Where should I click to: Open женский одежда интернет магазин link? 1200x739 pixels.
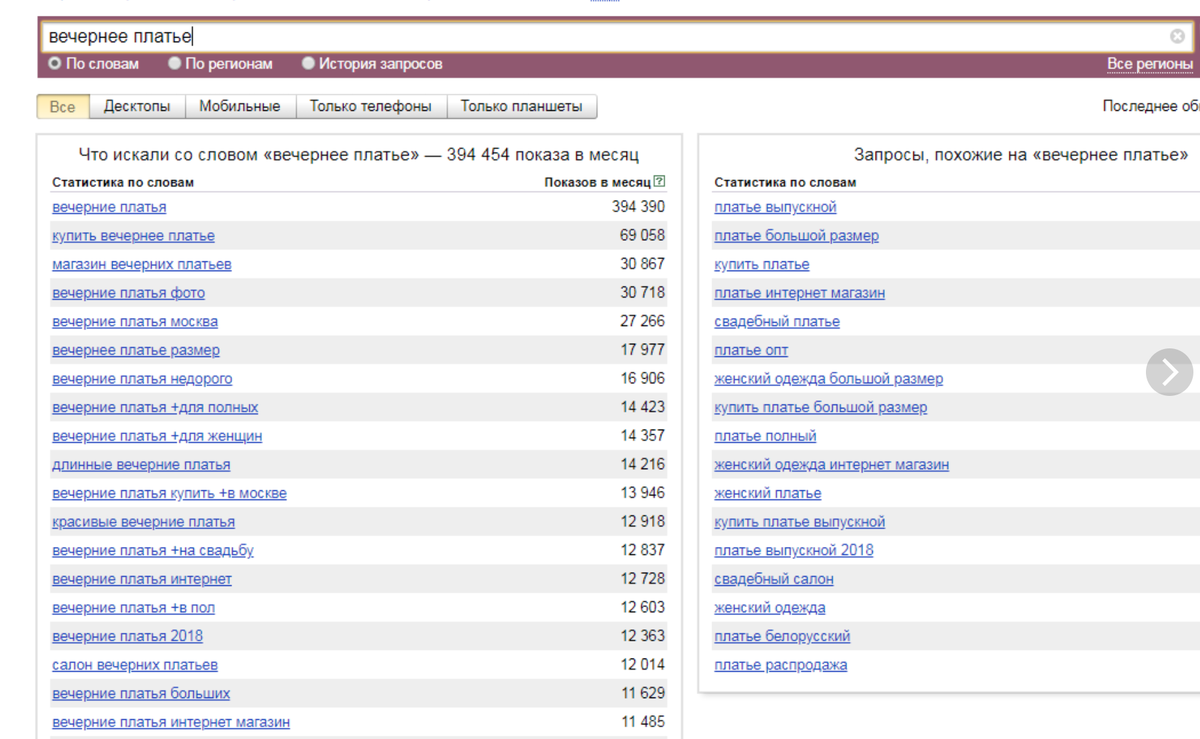832,465
